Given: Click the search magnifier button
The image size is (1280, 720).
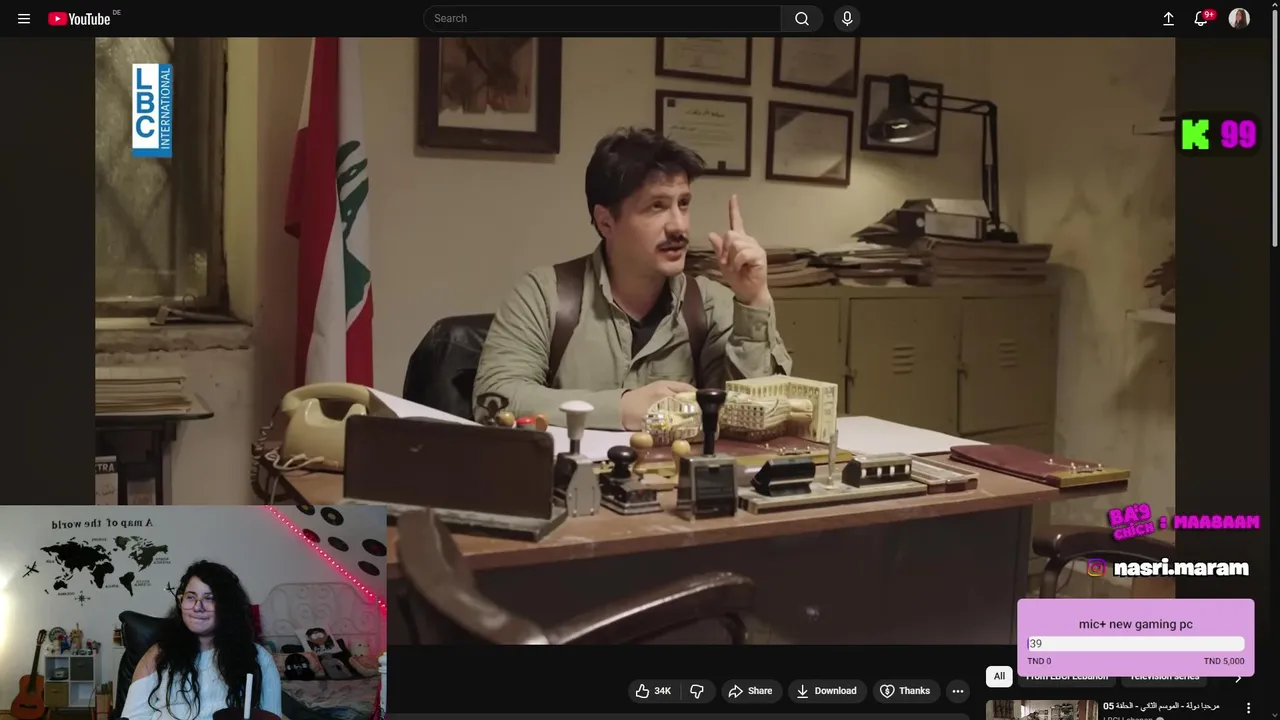Looking at the screenshot, I should [x=802, y=19].
